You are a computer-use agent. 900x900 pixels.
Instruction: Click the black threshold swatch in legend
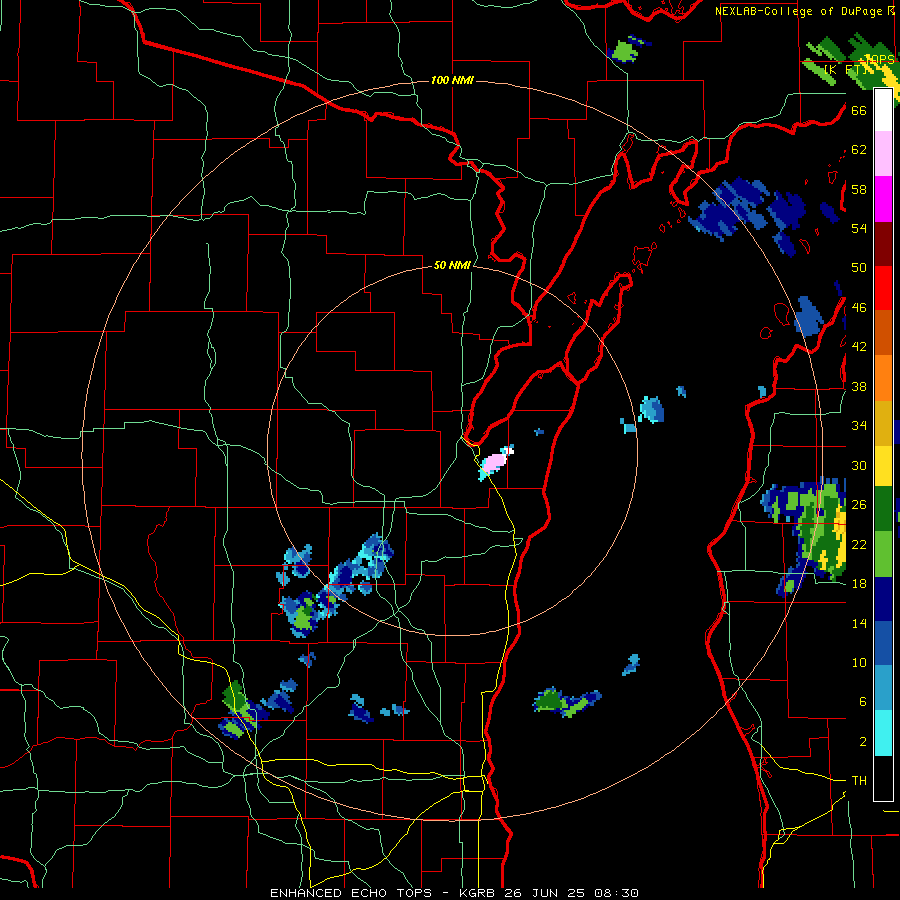[883, 778]
